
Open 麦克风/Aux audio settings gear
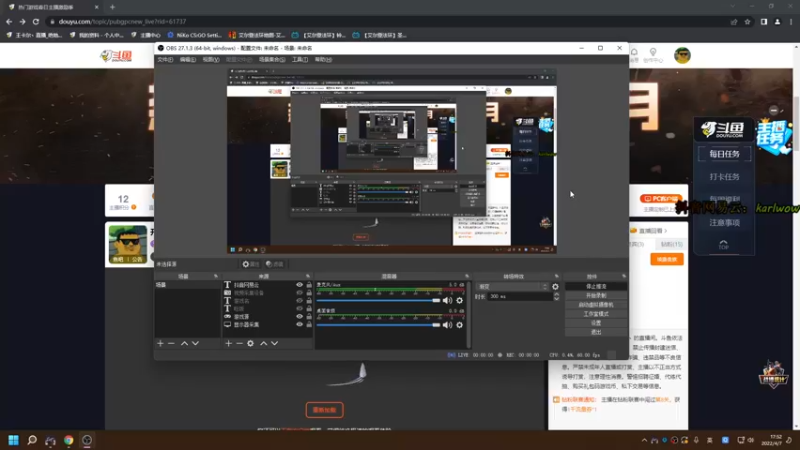point(460,301)
